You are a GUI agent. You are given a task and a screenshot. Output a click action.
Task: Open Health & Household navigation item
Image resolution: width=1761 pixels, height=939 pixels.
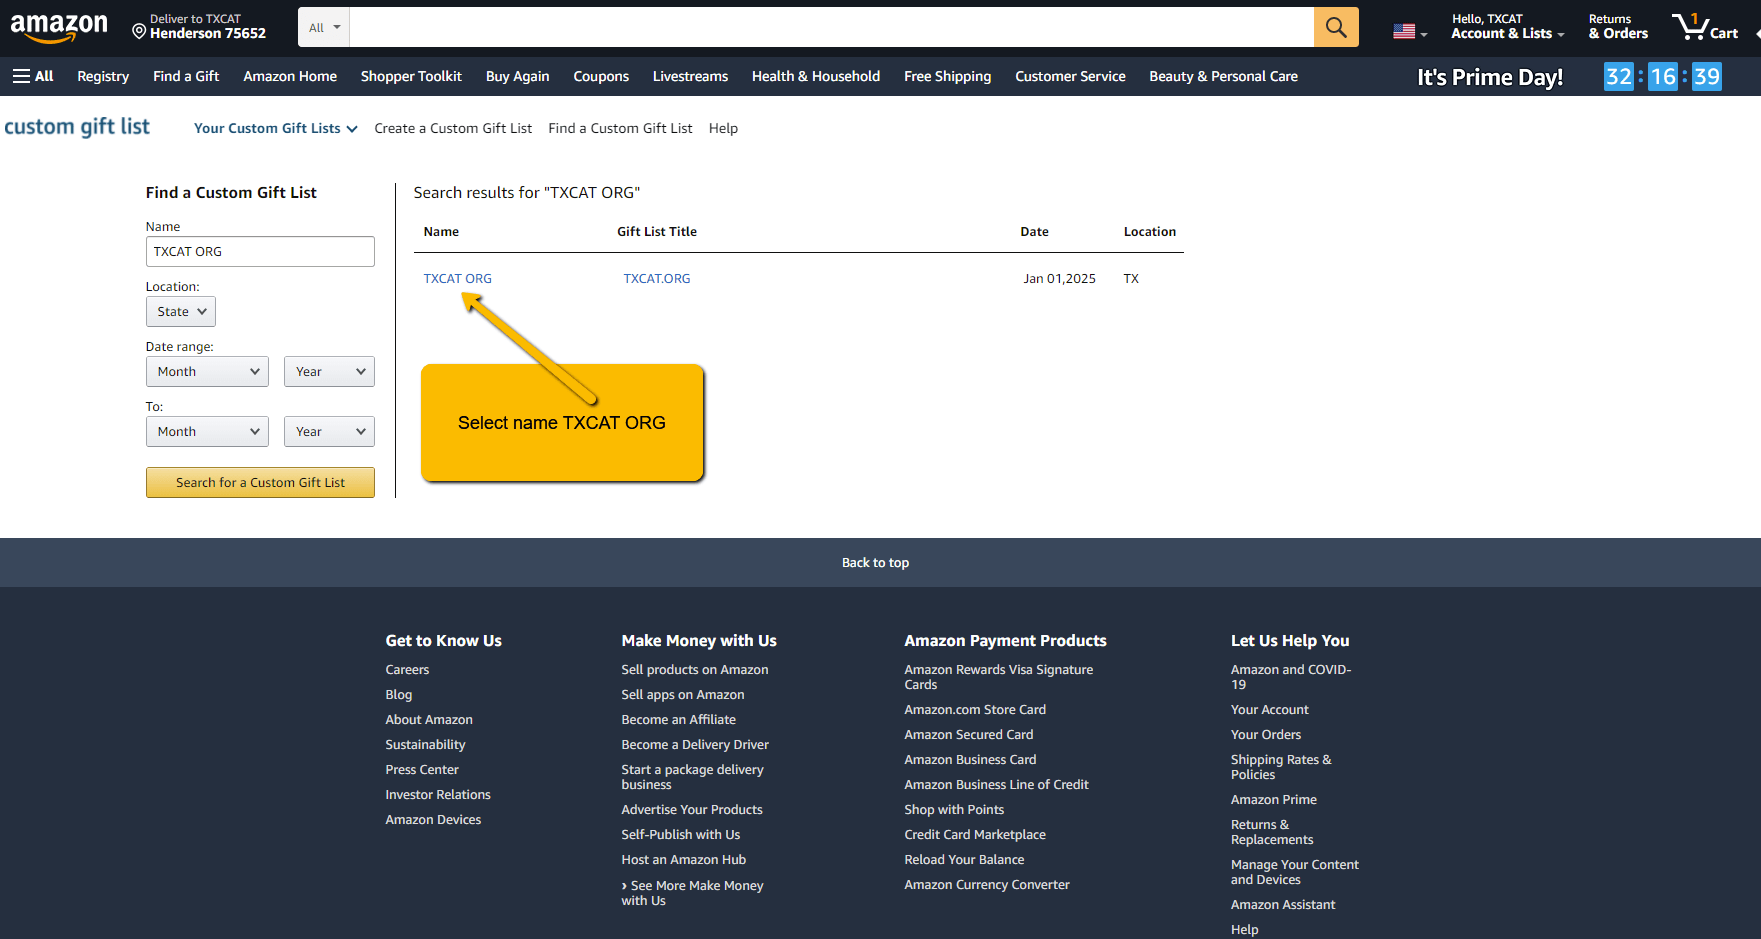816,76
